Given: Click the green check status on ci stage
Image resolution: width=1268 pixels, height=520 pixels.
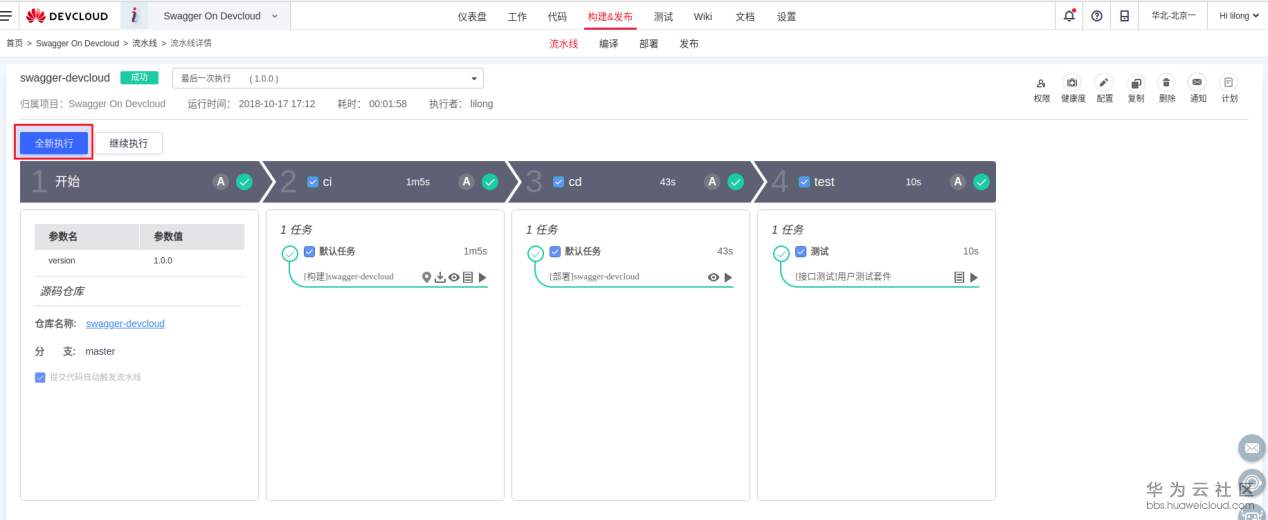Looking at the screenshot, I should (490, 182).
